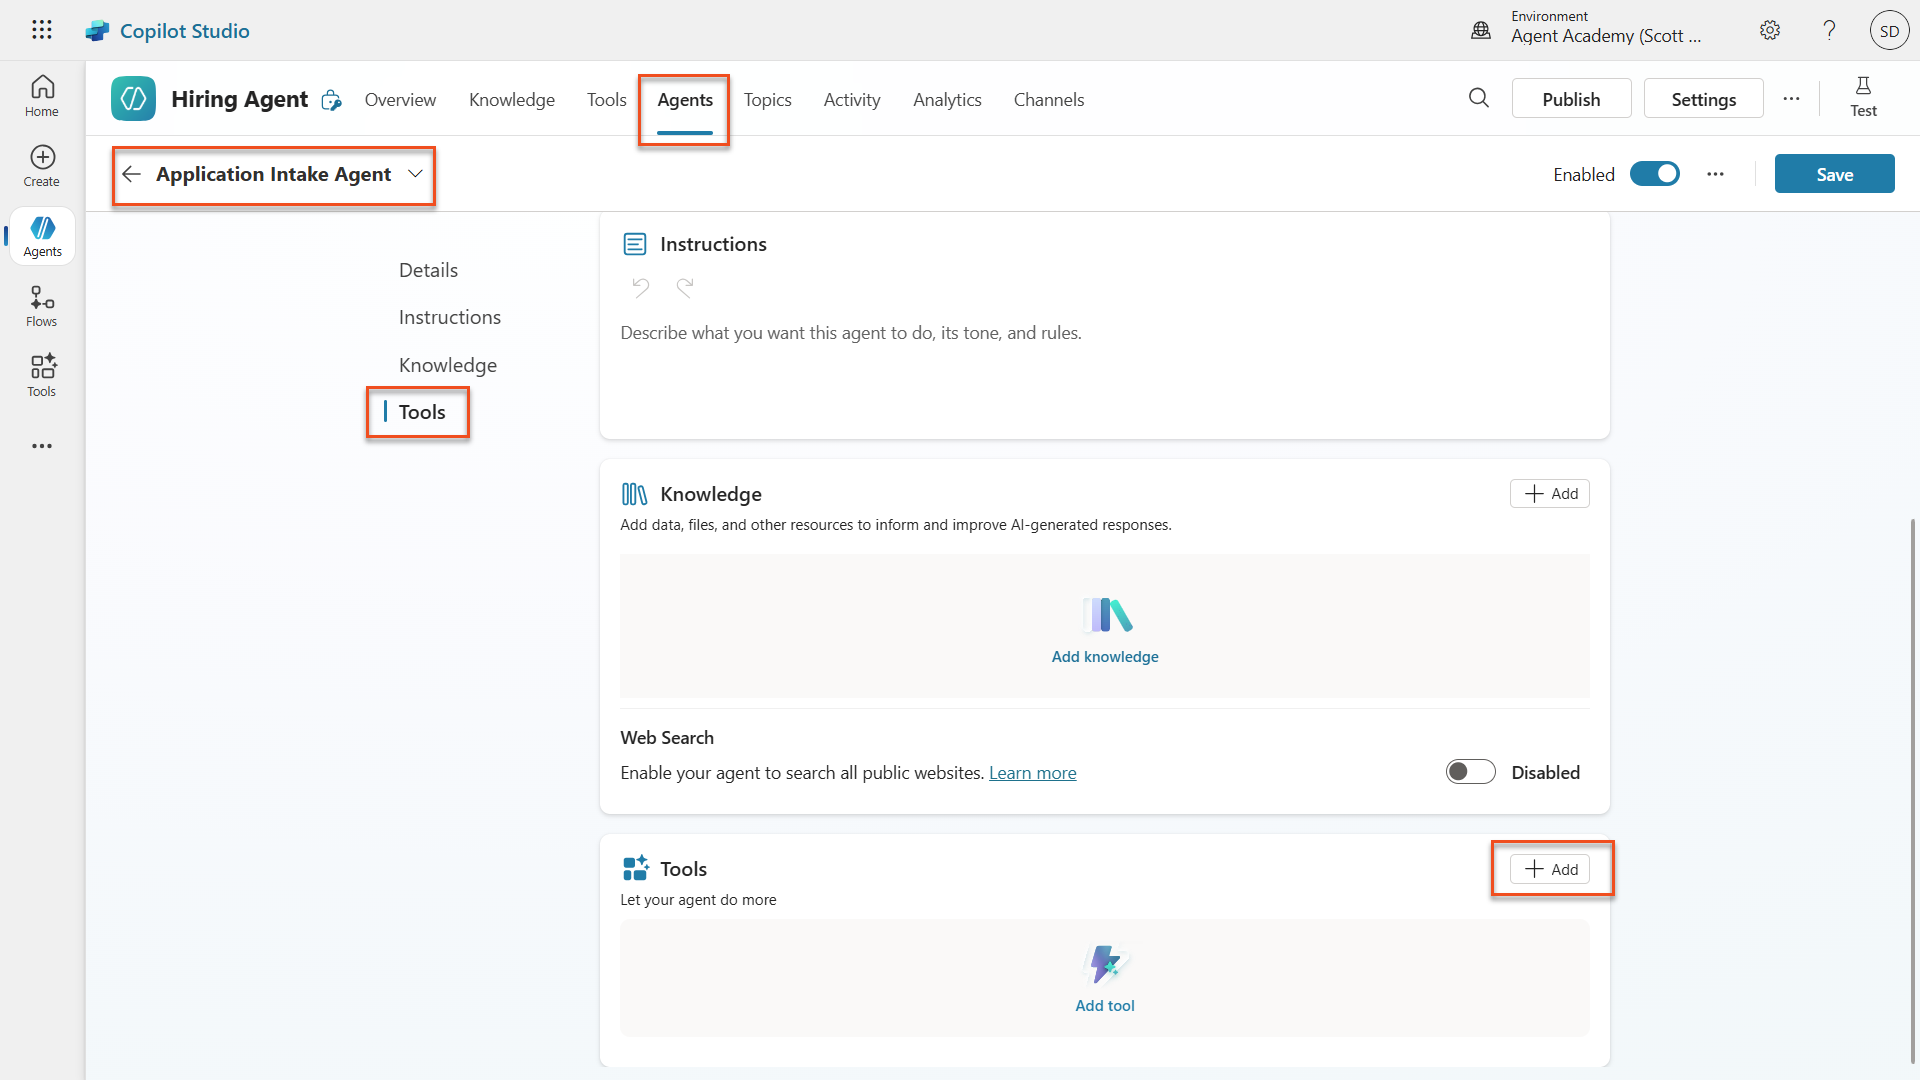Open the app launcher waffle icon

[41, 30]
